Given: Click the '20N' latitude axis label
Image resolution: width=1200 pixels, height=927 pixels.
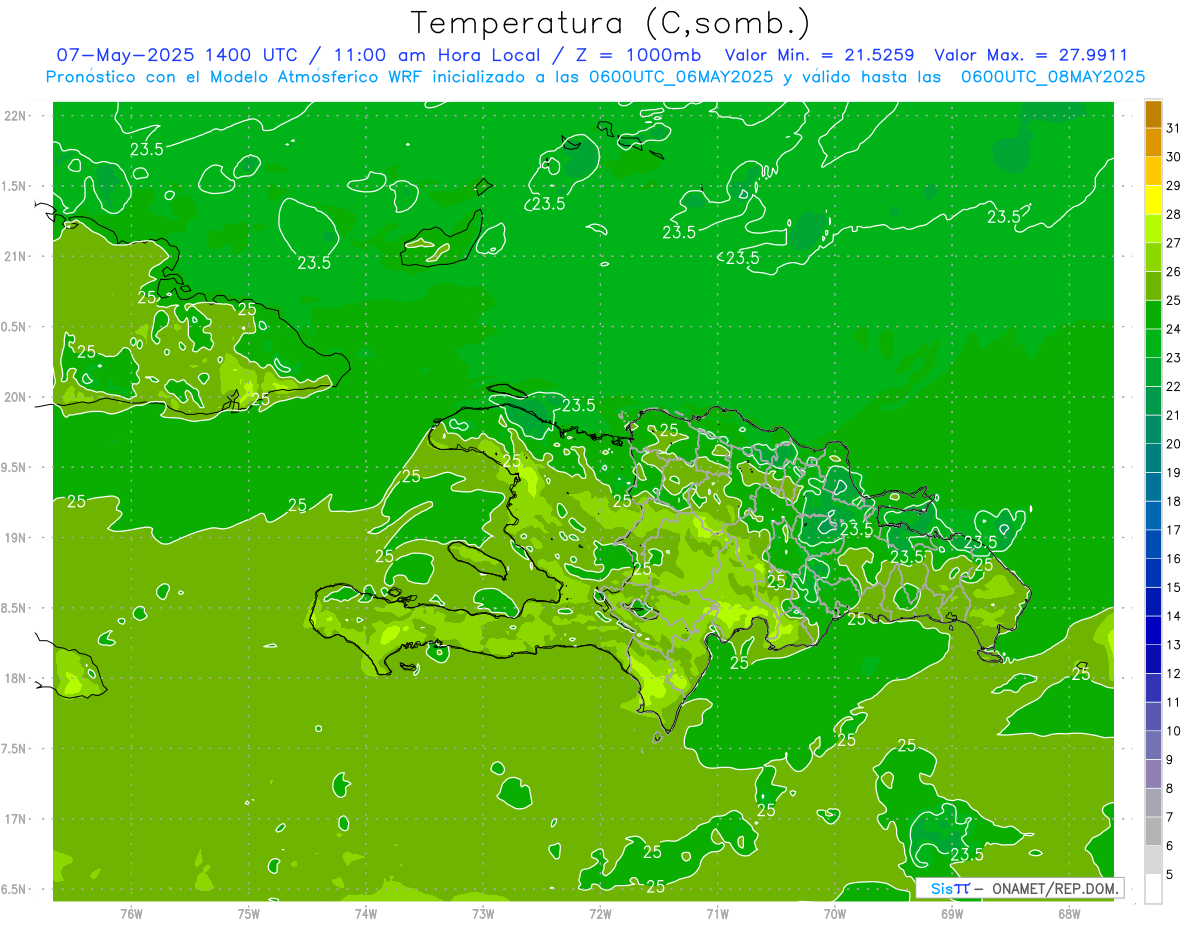Looking at the screenshot, I should [15, 397].
